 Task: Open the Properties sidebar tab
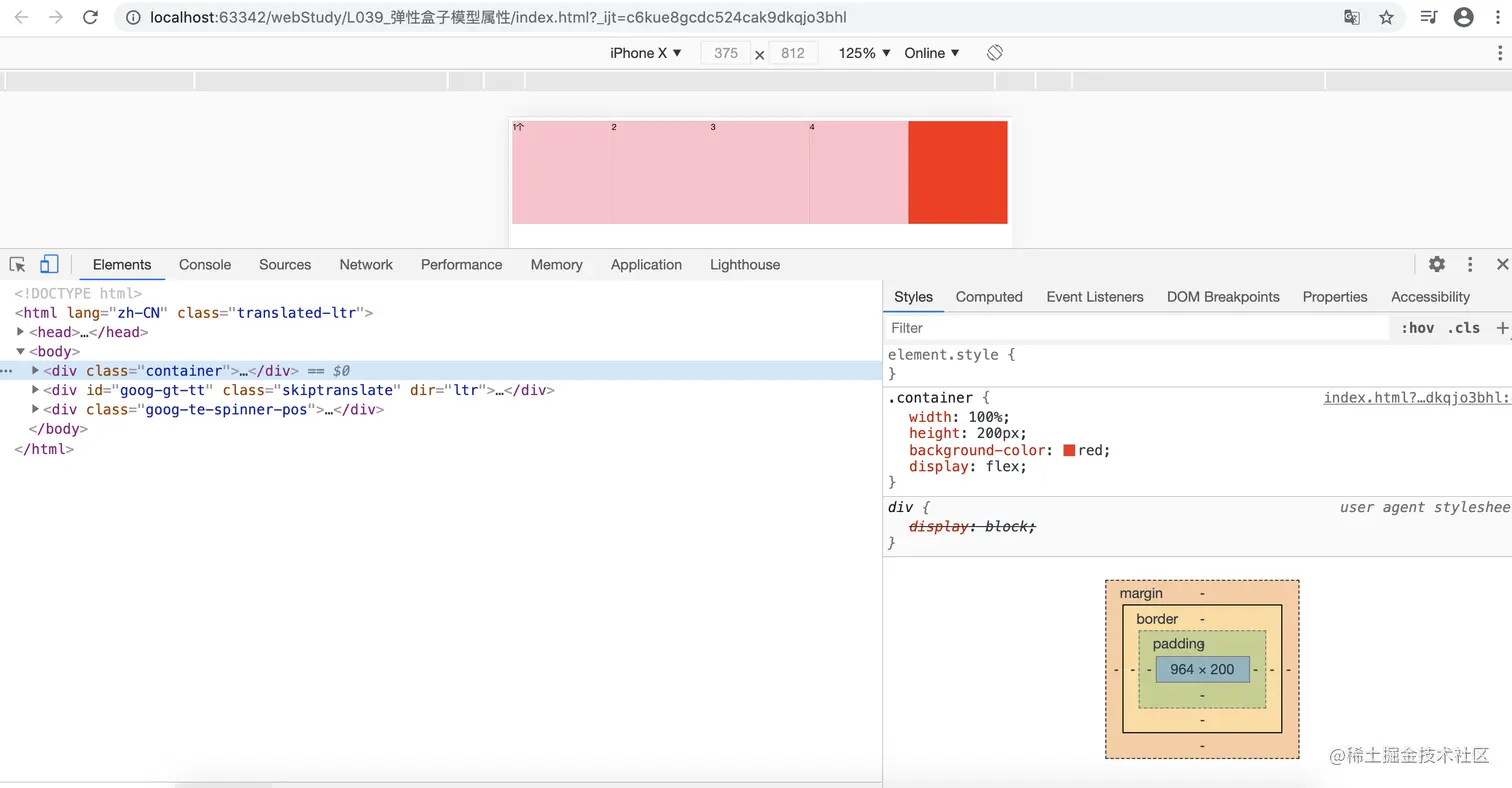click(1335, 297)
